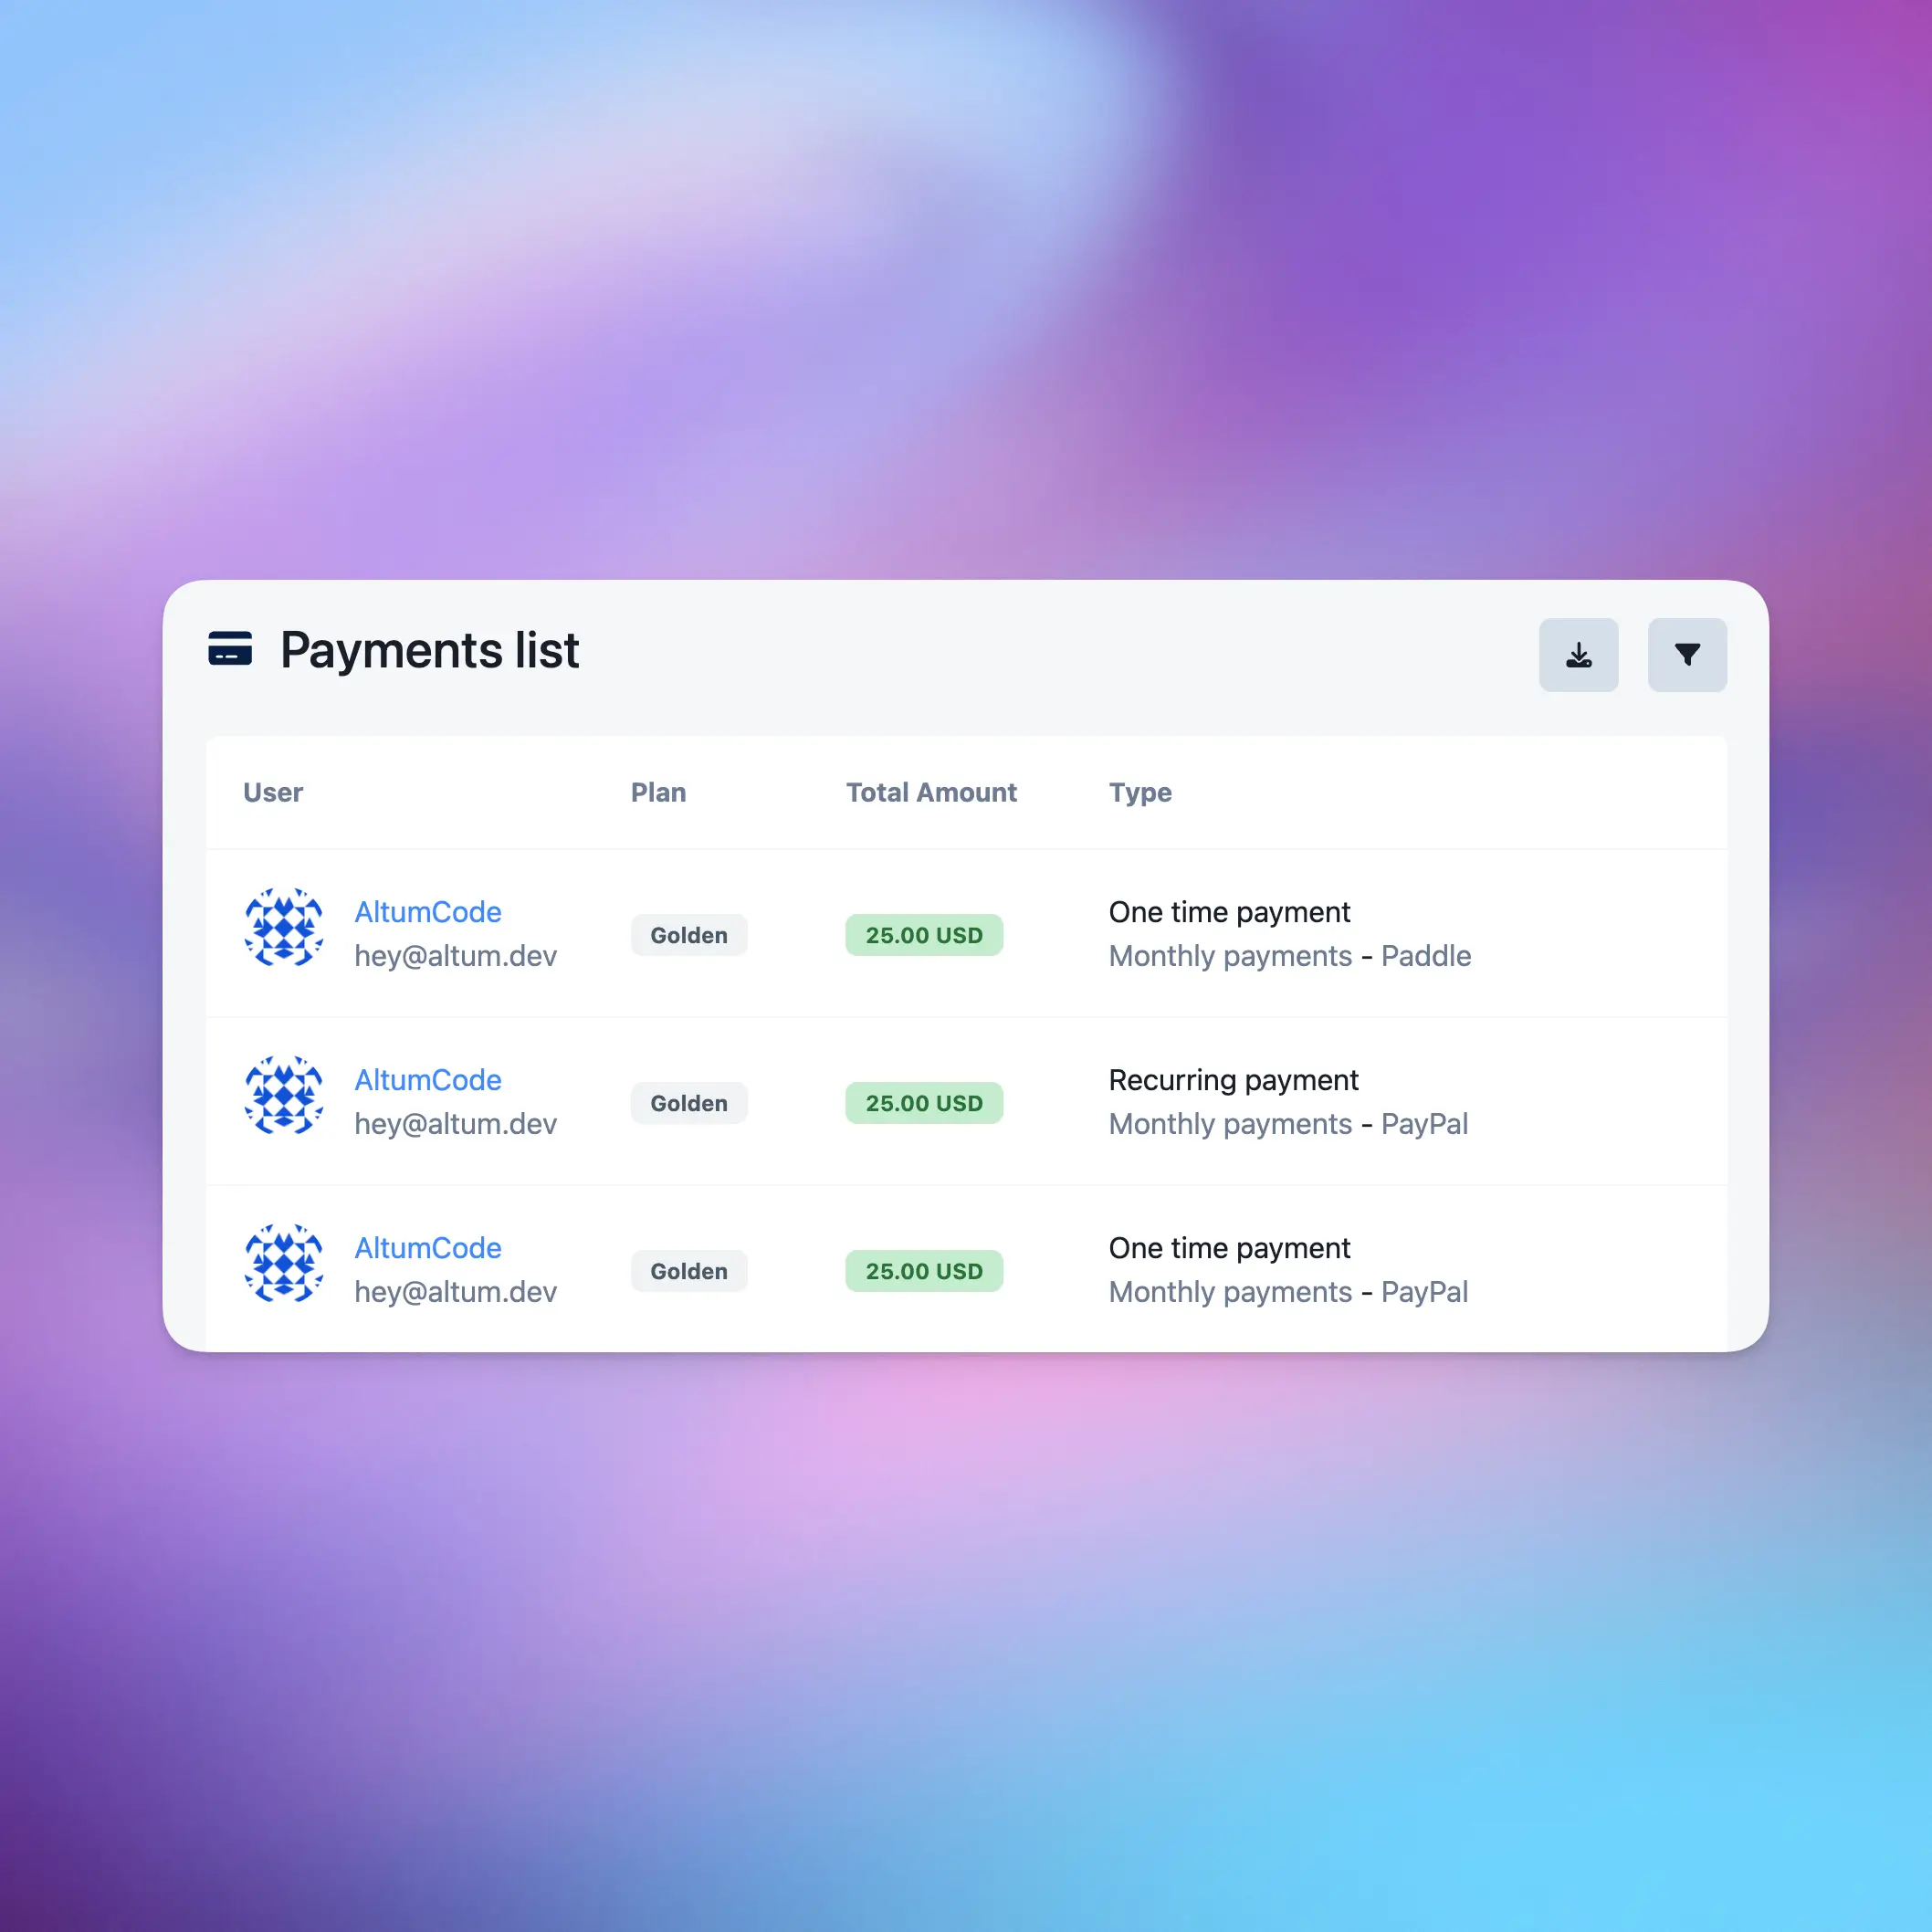Click the User column header

point(273,792)
